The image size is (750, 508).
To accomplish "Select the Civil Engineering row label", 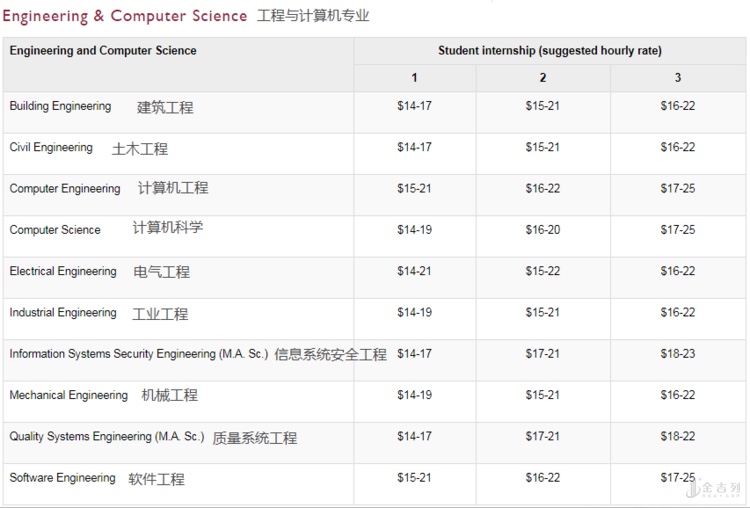I will click(51, 148).
